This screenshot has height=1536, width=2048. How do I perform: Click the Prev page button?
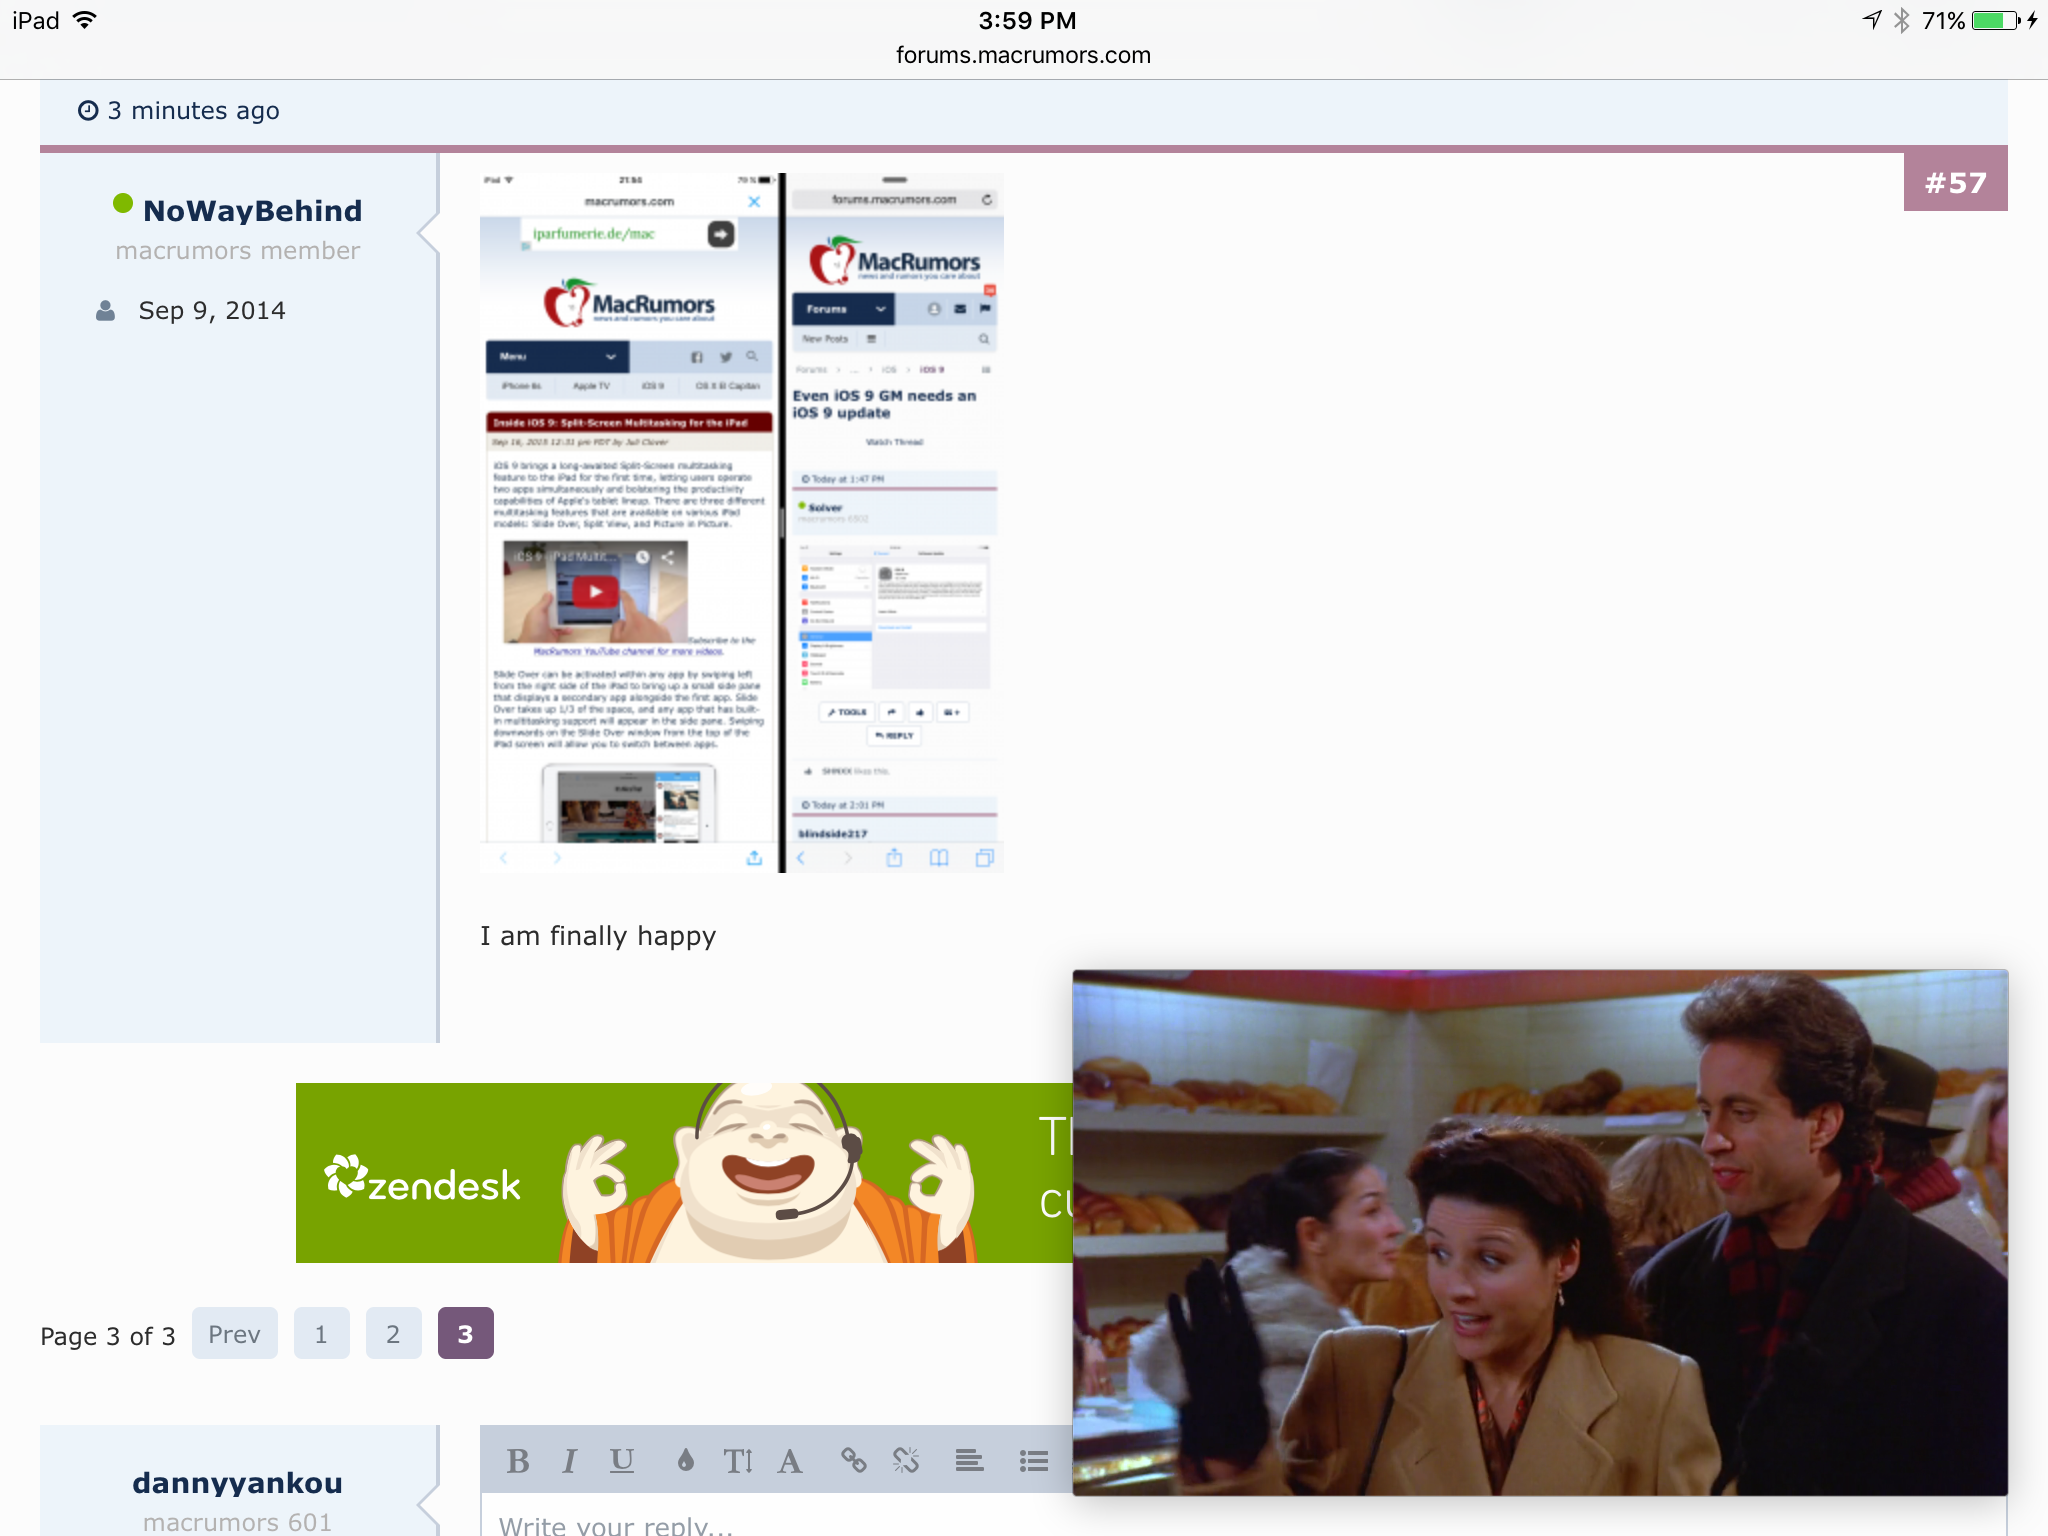pos(234,1333)
